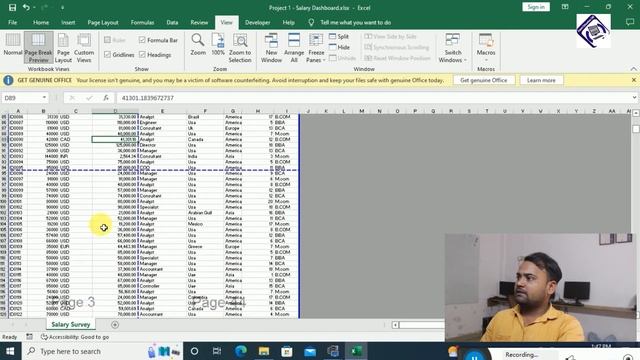
Task: Switch to the Home tab
Action: 40,22
